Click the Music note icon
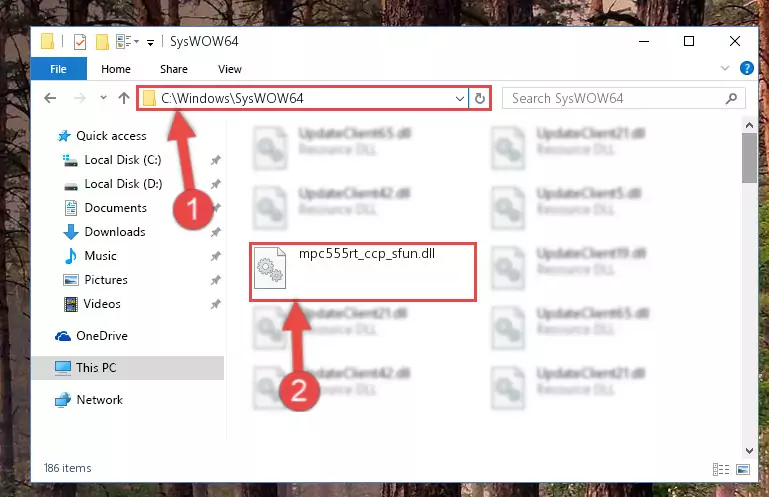Screen dimensions: 769x497 click(x=71, y=256)
